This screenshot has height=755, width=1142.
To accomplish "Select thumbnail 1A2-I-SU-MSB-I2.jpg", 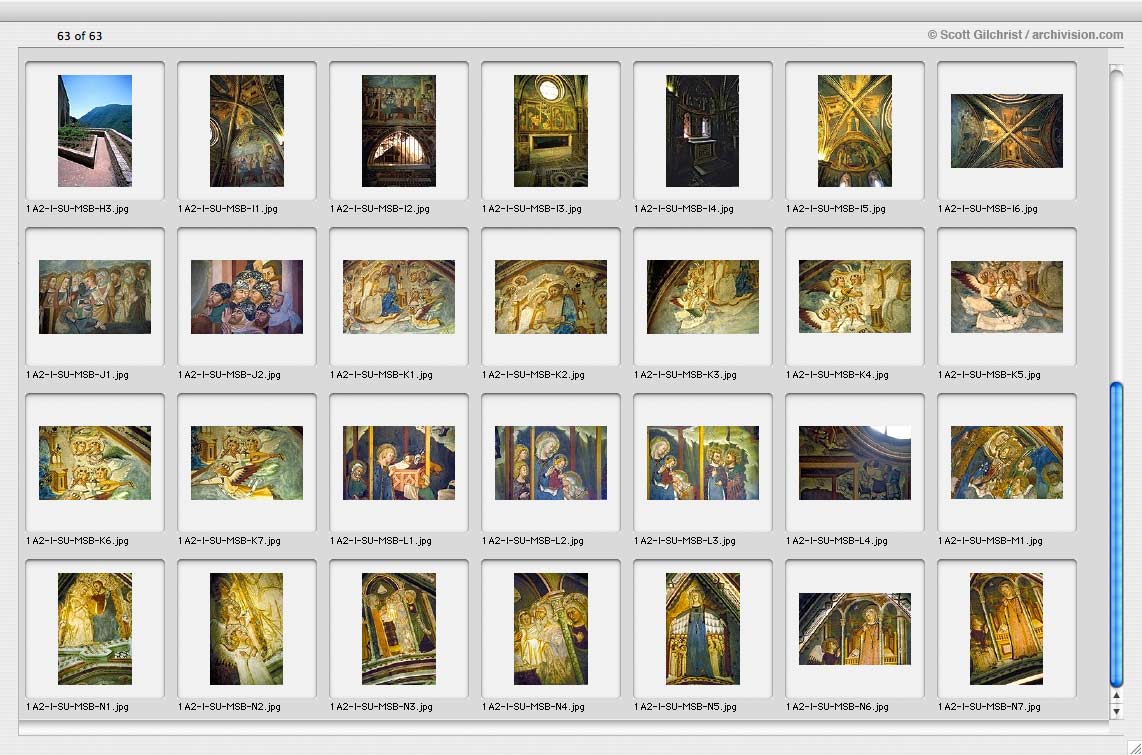I will pyautogui.click(x=398, y=130).
